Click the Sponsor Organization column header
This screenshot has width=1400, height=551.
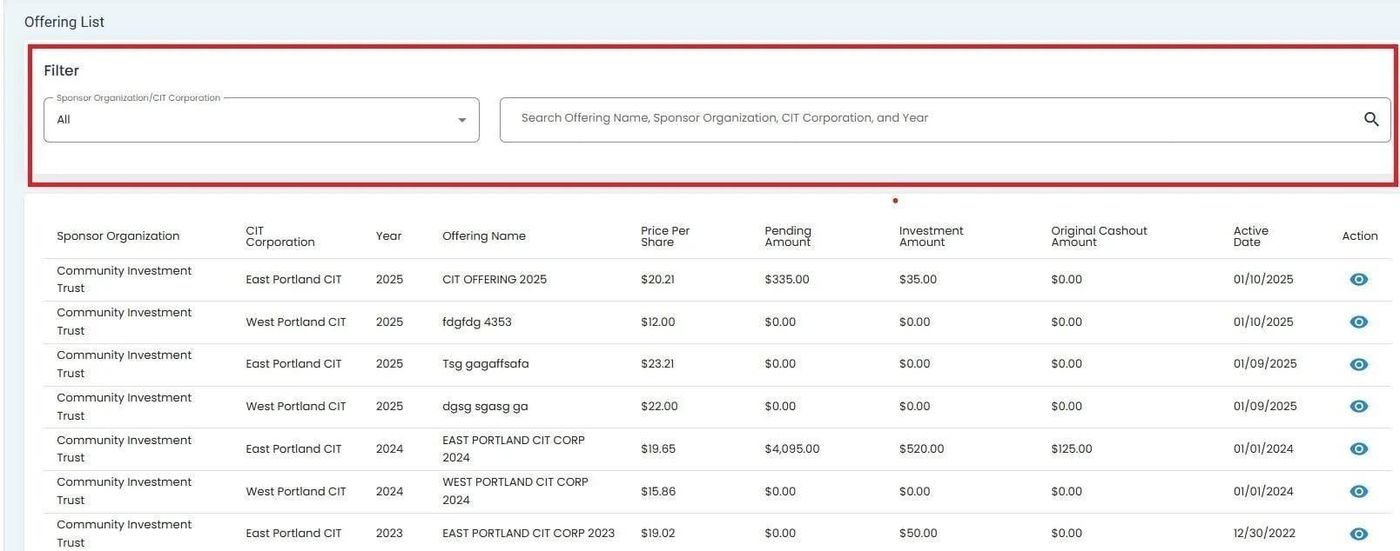pos(118,236)
